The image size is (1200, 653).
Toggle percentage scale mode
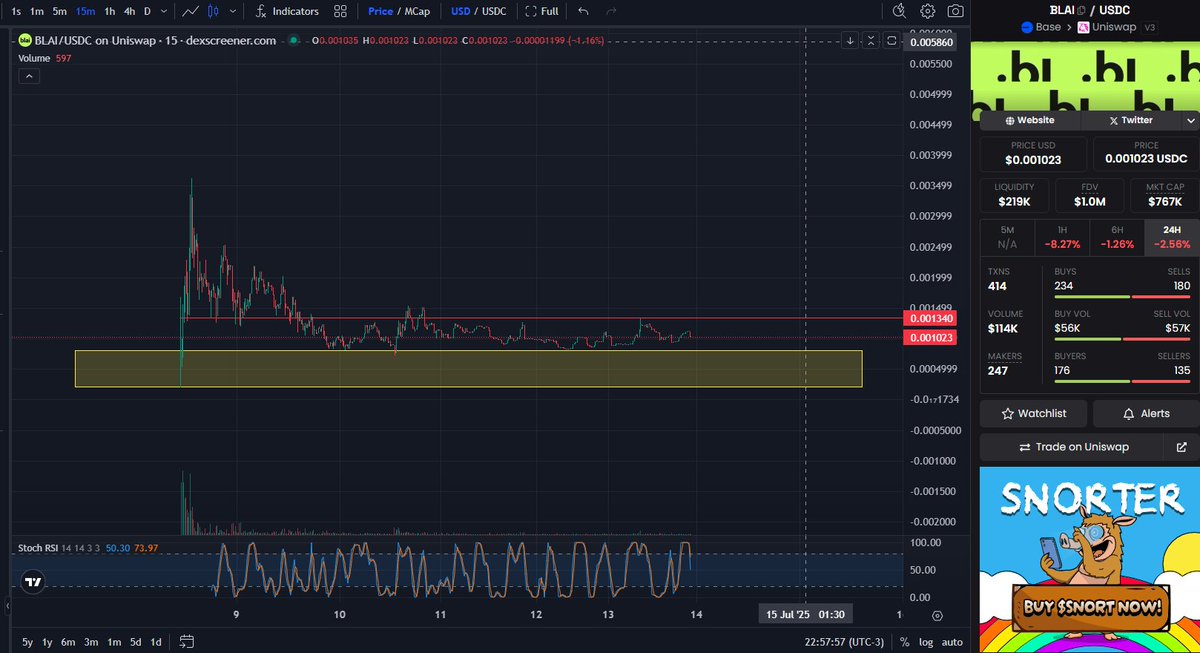(904, 642)
